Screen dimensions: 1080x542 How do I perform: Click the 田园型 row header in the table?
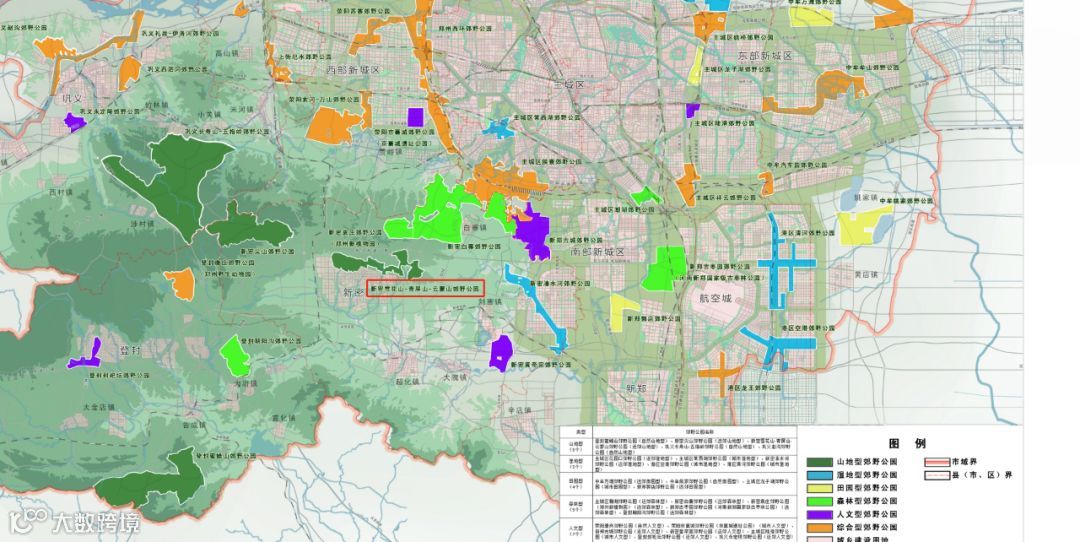[574, 484]
